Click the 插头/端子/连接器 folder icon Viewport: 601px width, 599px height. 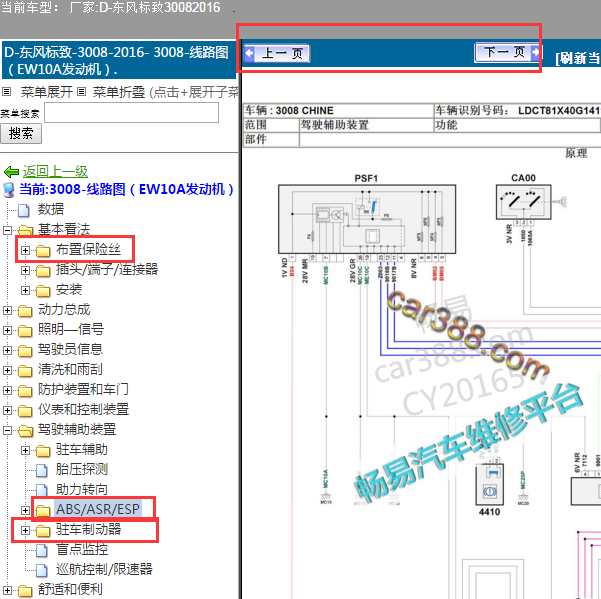[x=43, y=271]
